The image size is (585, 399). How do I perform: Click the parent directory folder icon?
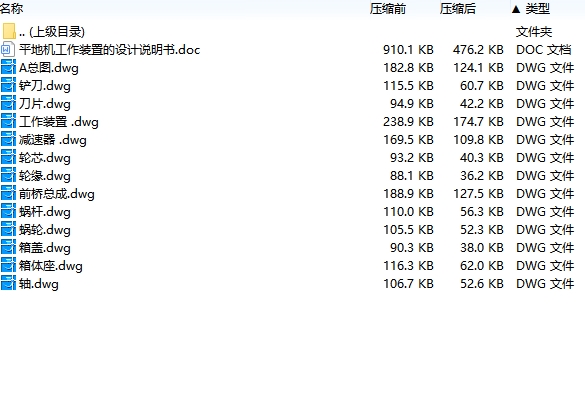(x=9, y=31)
